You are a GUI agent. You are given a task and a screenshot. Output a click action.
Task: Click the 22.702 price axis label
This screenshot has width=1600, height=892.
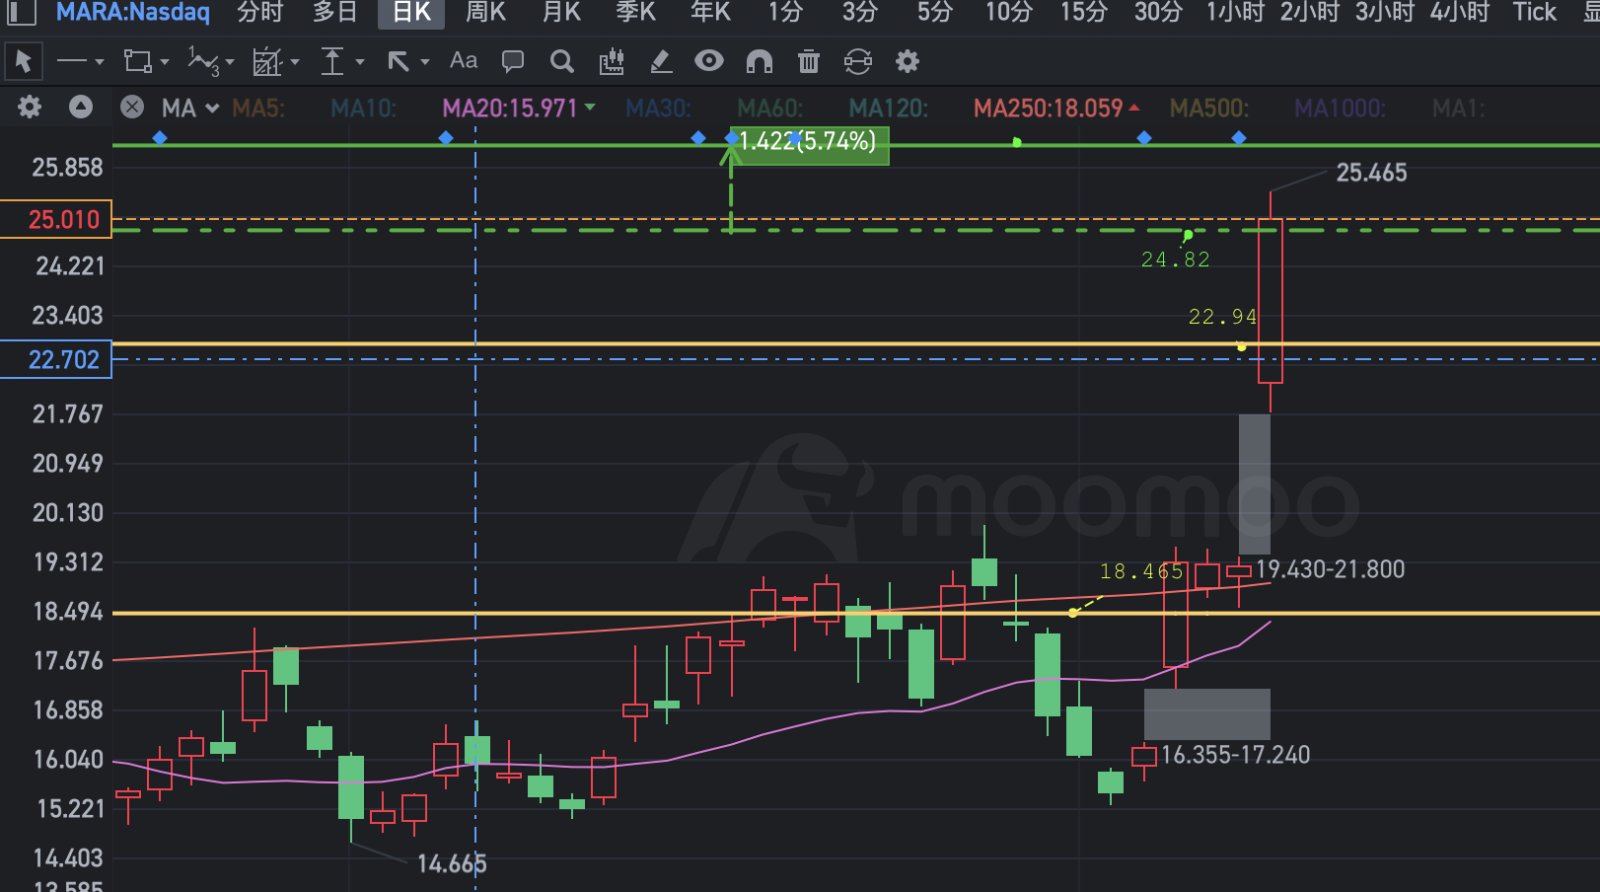click(x=56, y=359)
